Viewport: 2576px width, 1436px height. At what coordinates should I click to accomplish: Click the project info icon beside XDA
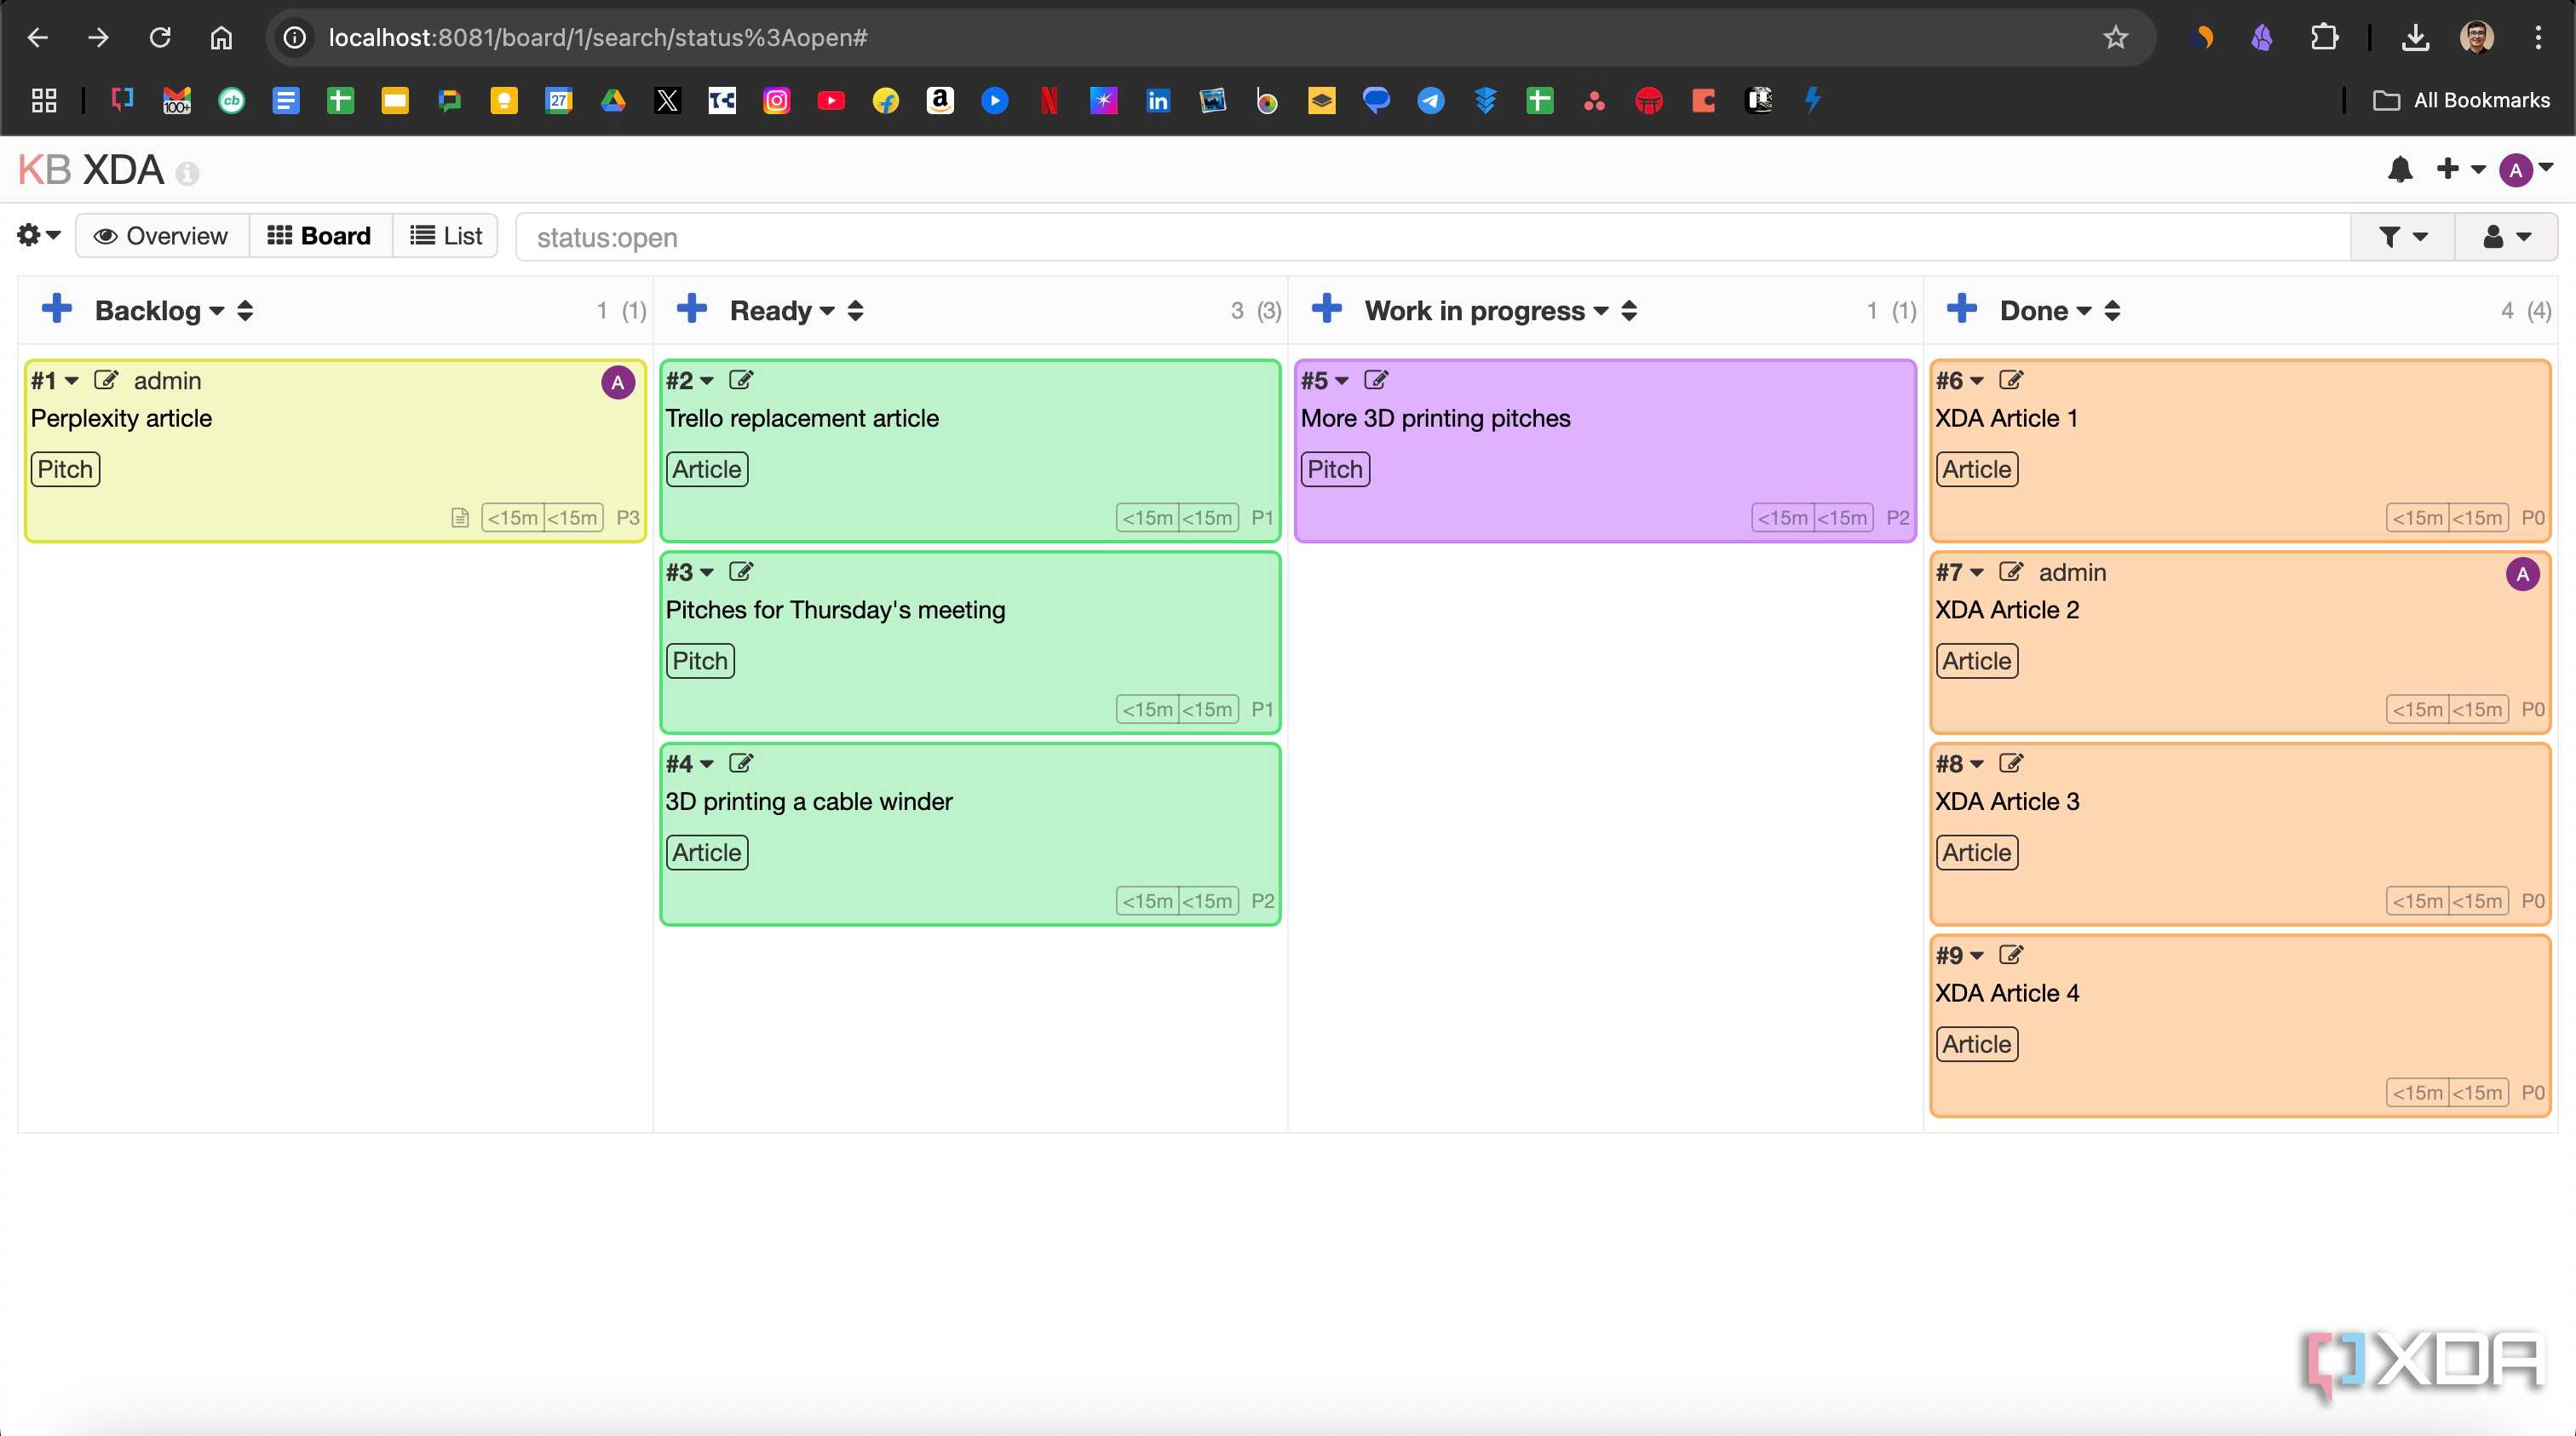187,174
